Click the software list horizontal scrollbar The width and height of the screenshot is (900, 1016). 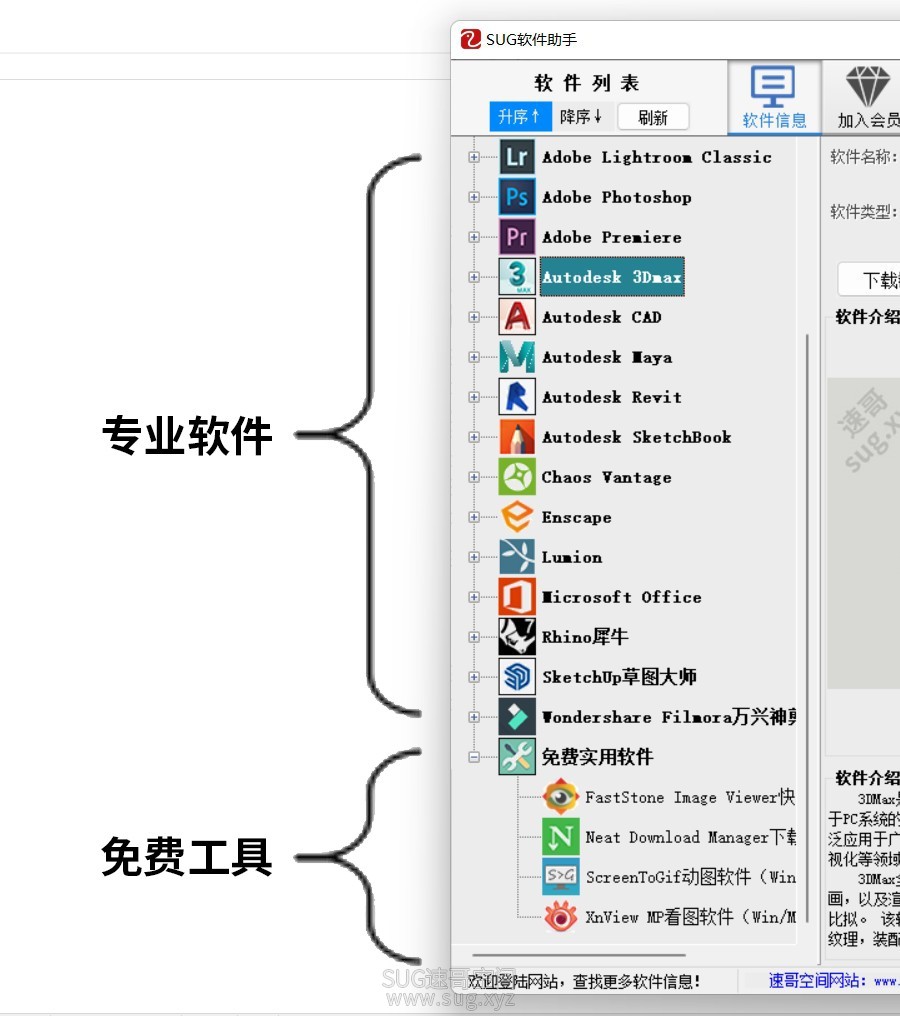[579, 954]
